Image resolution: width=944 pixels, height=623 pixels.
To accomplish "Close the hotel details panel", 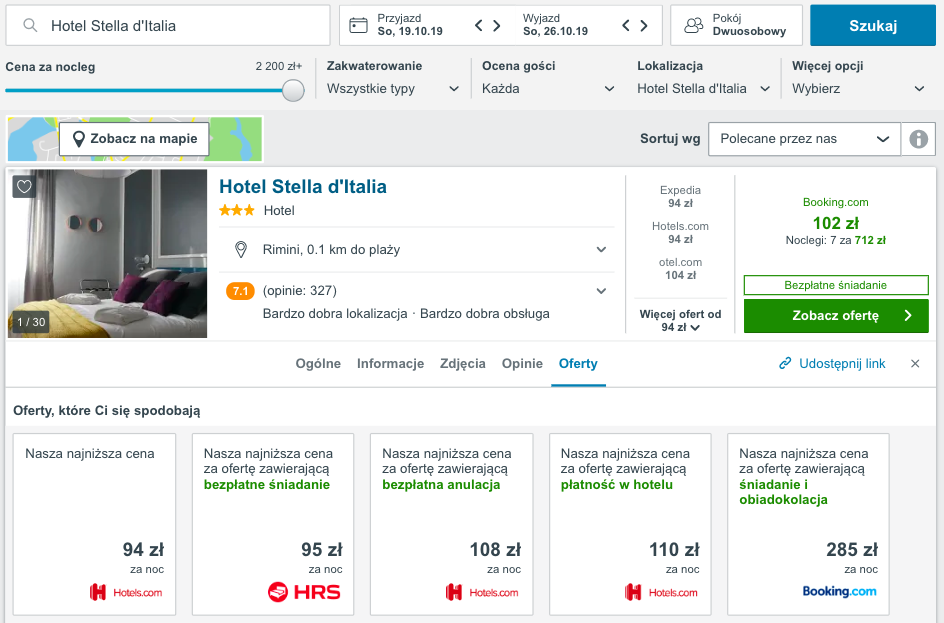I will (x=915, y=364).
